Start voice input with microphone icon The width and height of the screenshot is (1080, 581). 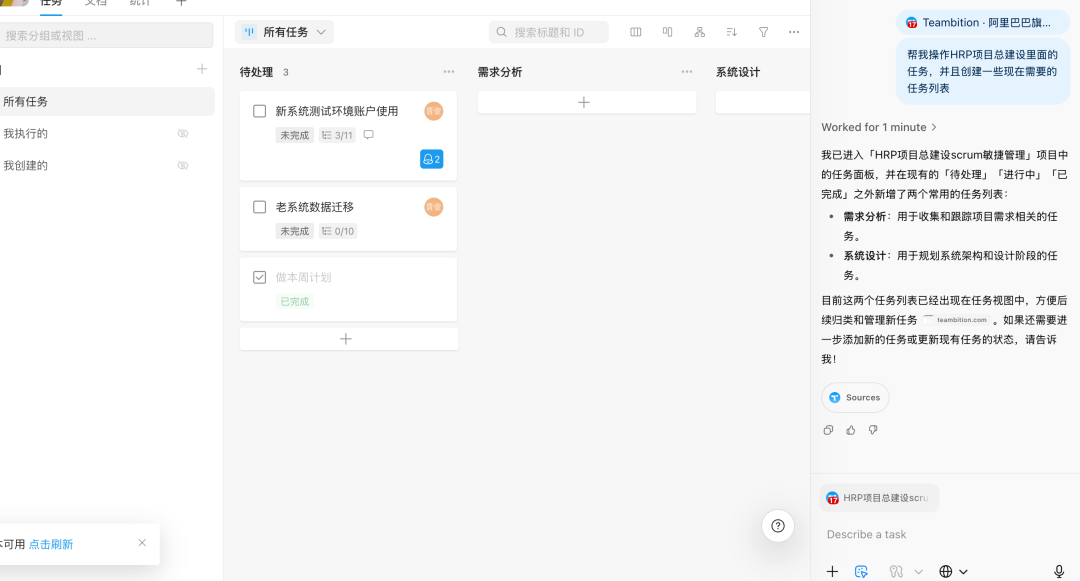coord(1059,571)
